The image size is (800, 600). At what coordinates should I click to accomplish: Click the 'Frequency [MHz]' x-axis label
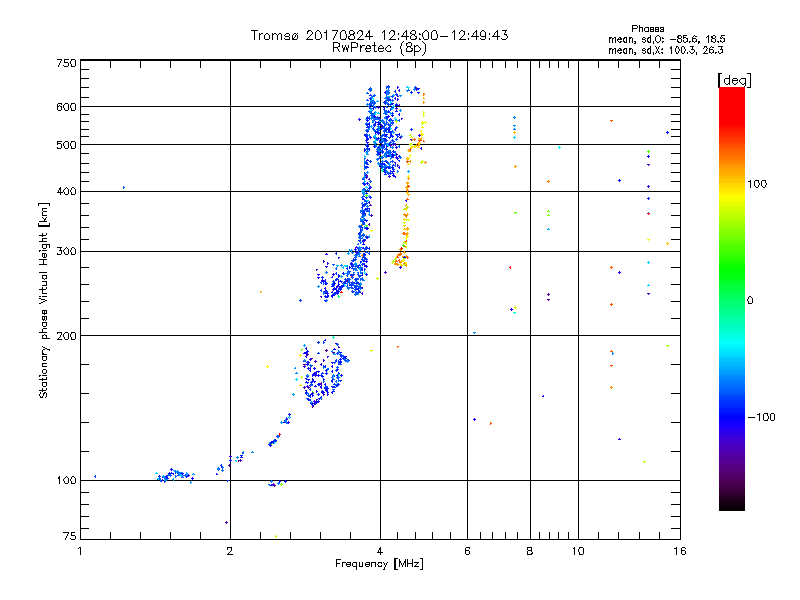coord(379,564)
